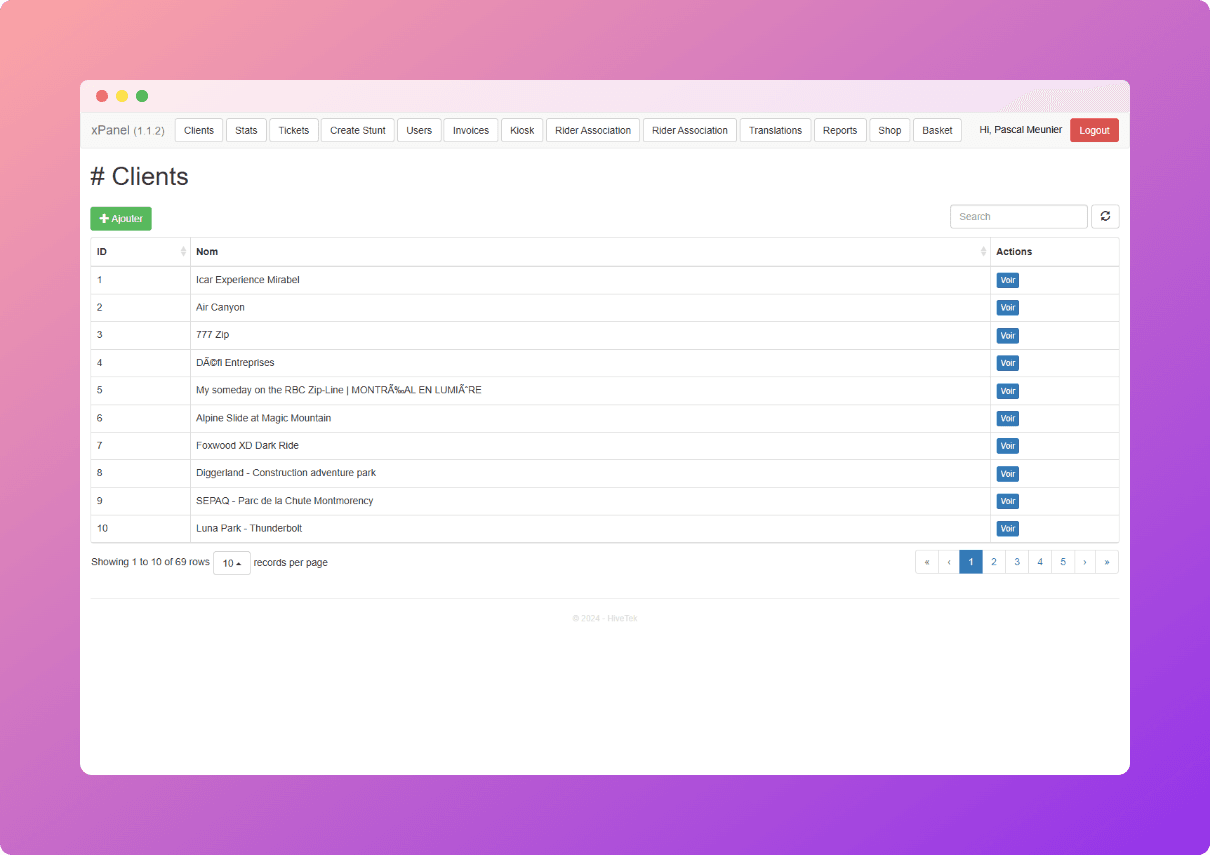Click the ID column sort arrows
This screenshot has width=1210, height=855.
183,252
